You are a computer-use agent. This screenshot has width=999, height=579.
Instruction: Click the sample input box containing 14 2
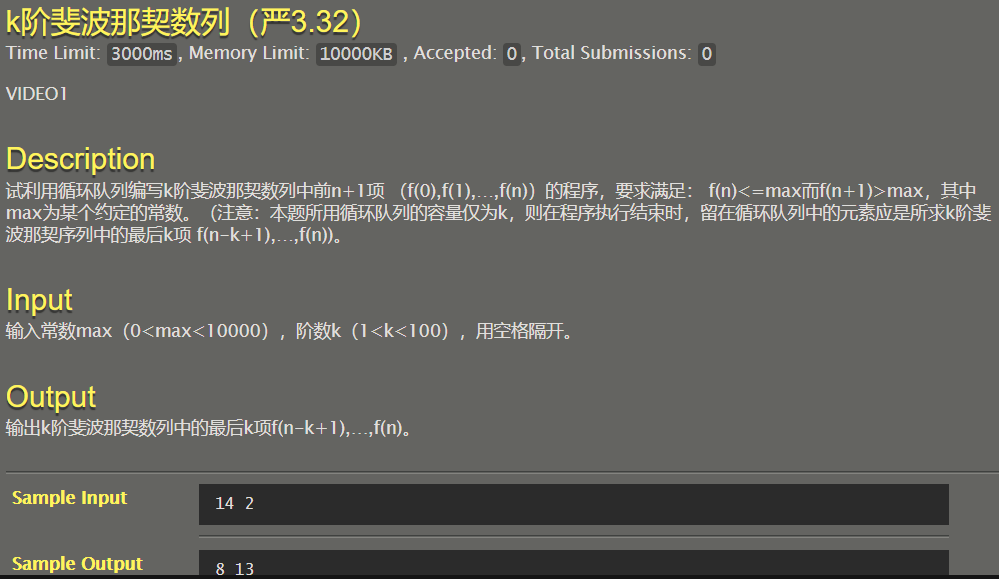click(x=573, y=504)
